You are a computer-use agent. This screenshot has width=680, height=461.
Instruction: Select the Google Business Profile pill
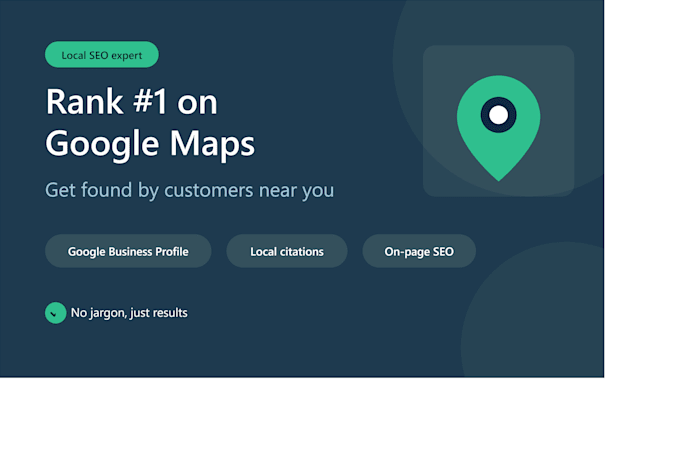click(x=128, y=251)
